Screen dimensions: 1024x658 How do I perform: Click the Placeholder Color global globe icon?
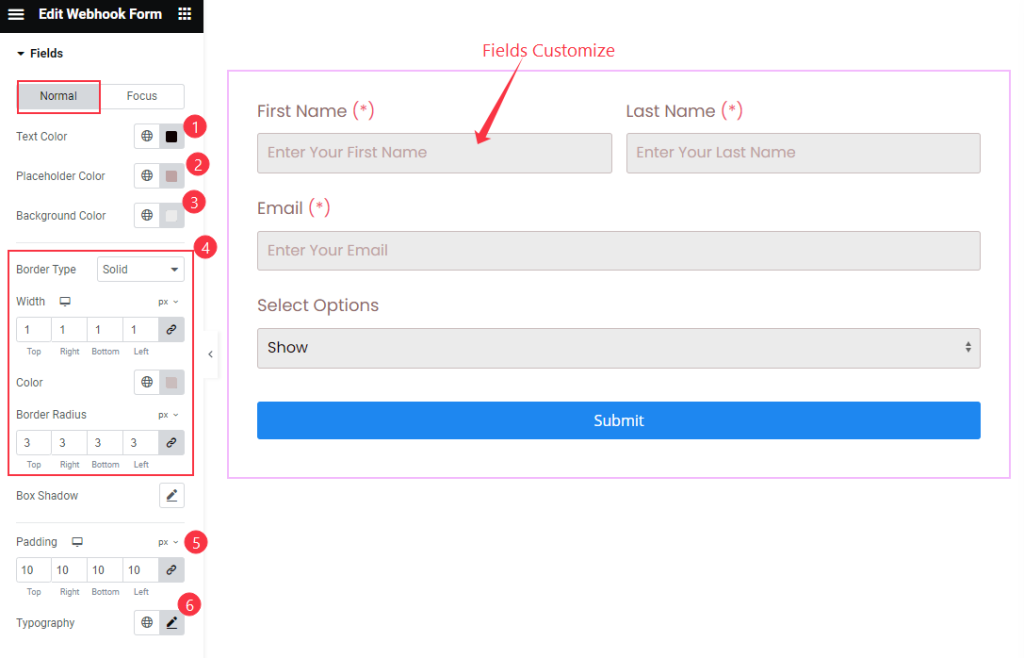pyautogui.click(x=147, y=176)
